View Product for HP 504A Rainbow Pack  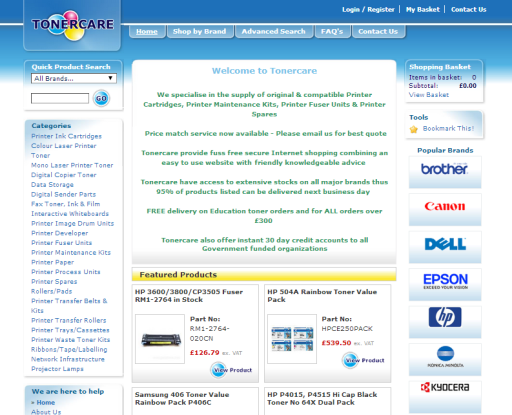coord(363,360)
